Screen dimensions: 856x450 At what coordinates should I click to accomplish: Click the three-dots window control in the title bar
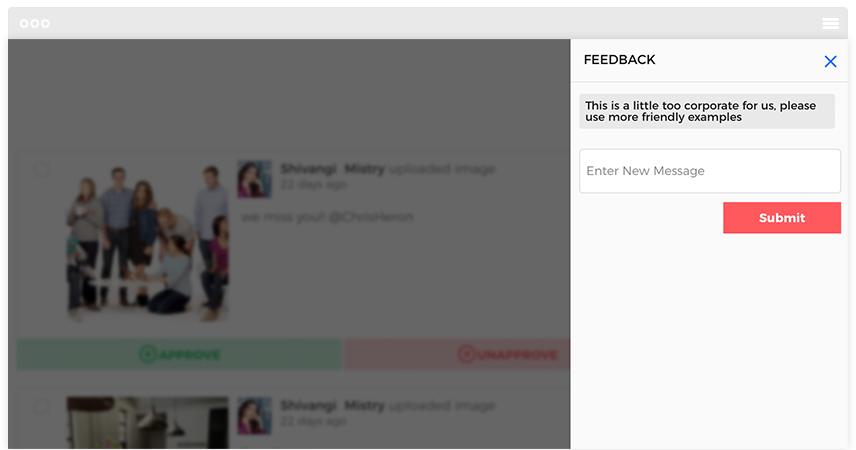[35, 23]
